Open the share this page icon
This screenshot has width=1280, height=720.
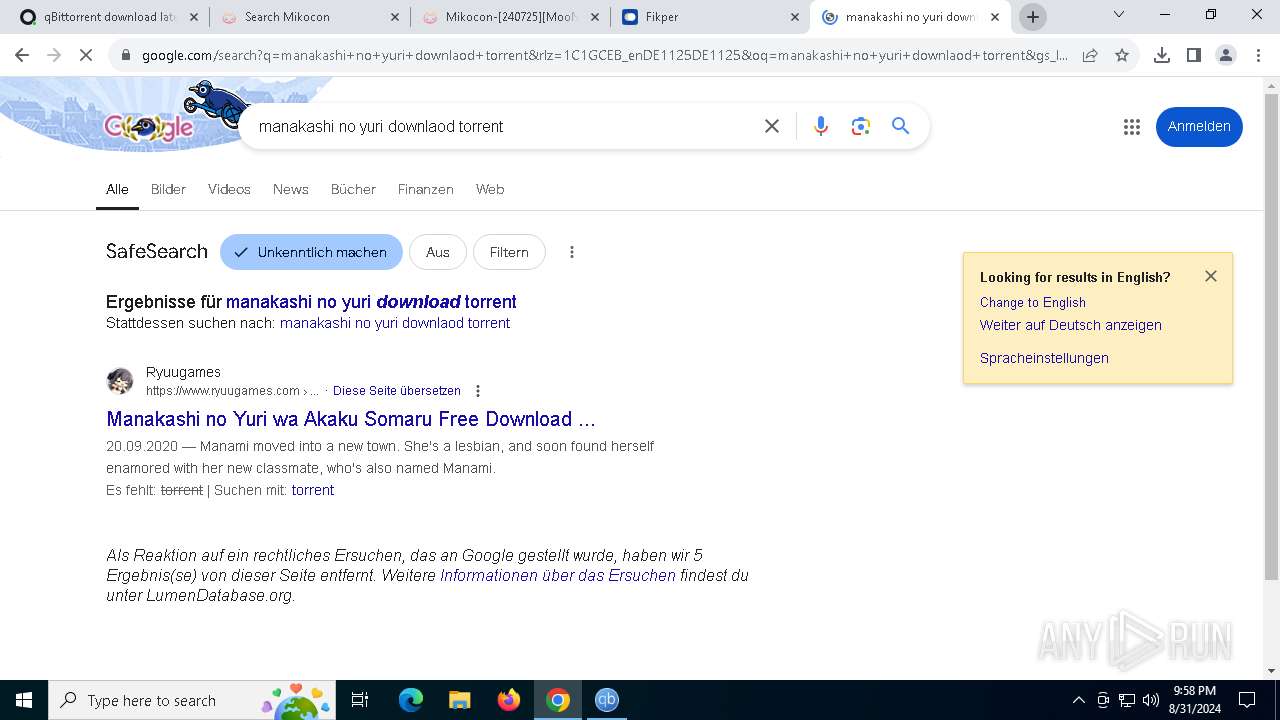pyautogui.click(x=1090, y=55)
